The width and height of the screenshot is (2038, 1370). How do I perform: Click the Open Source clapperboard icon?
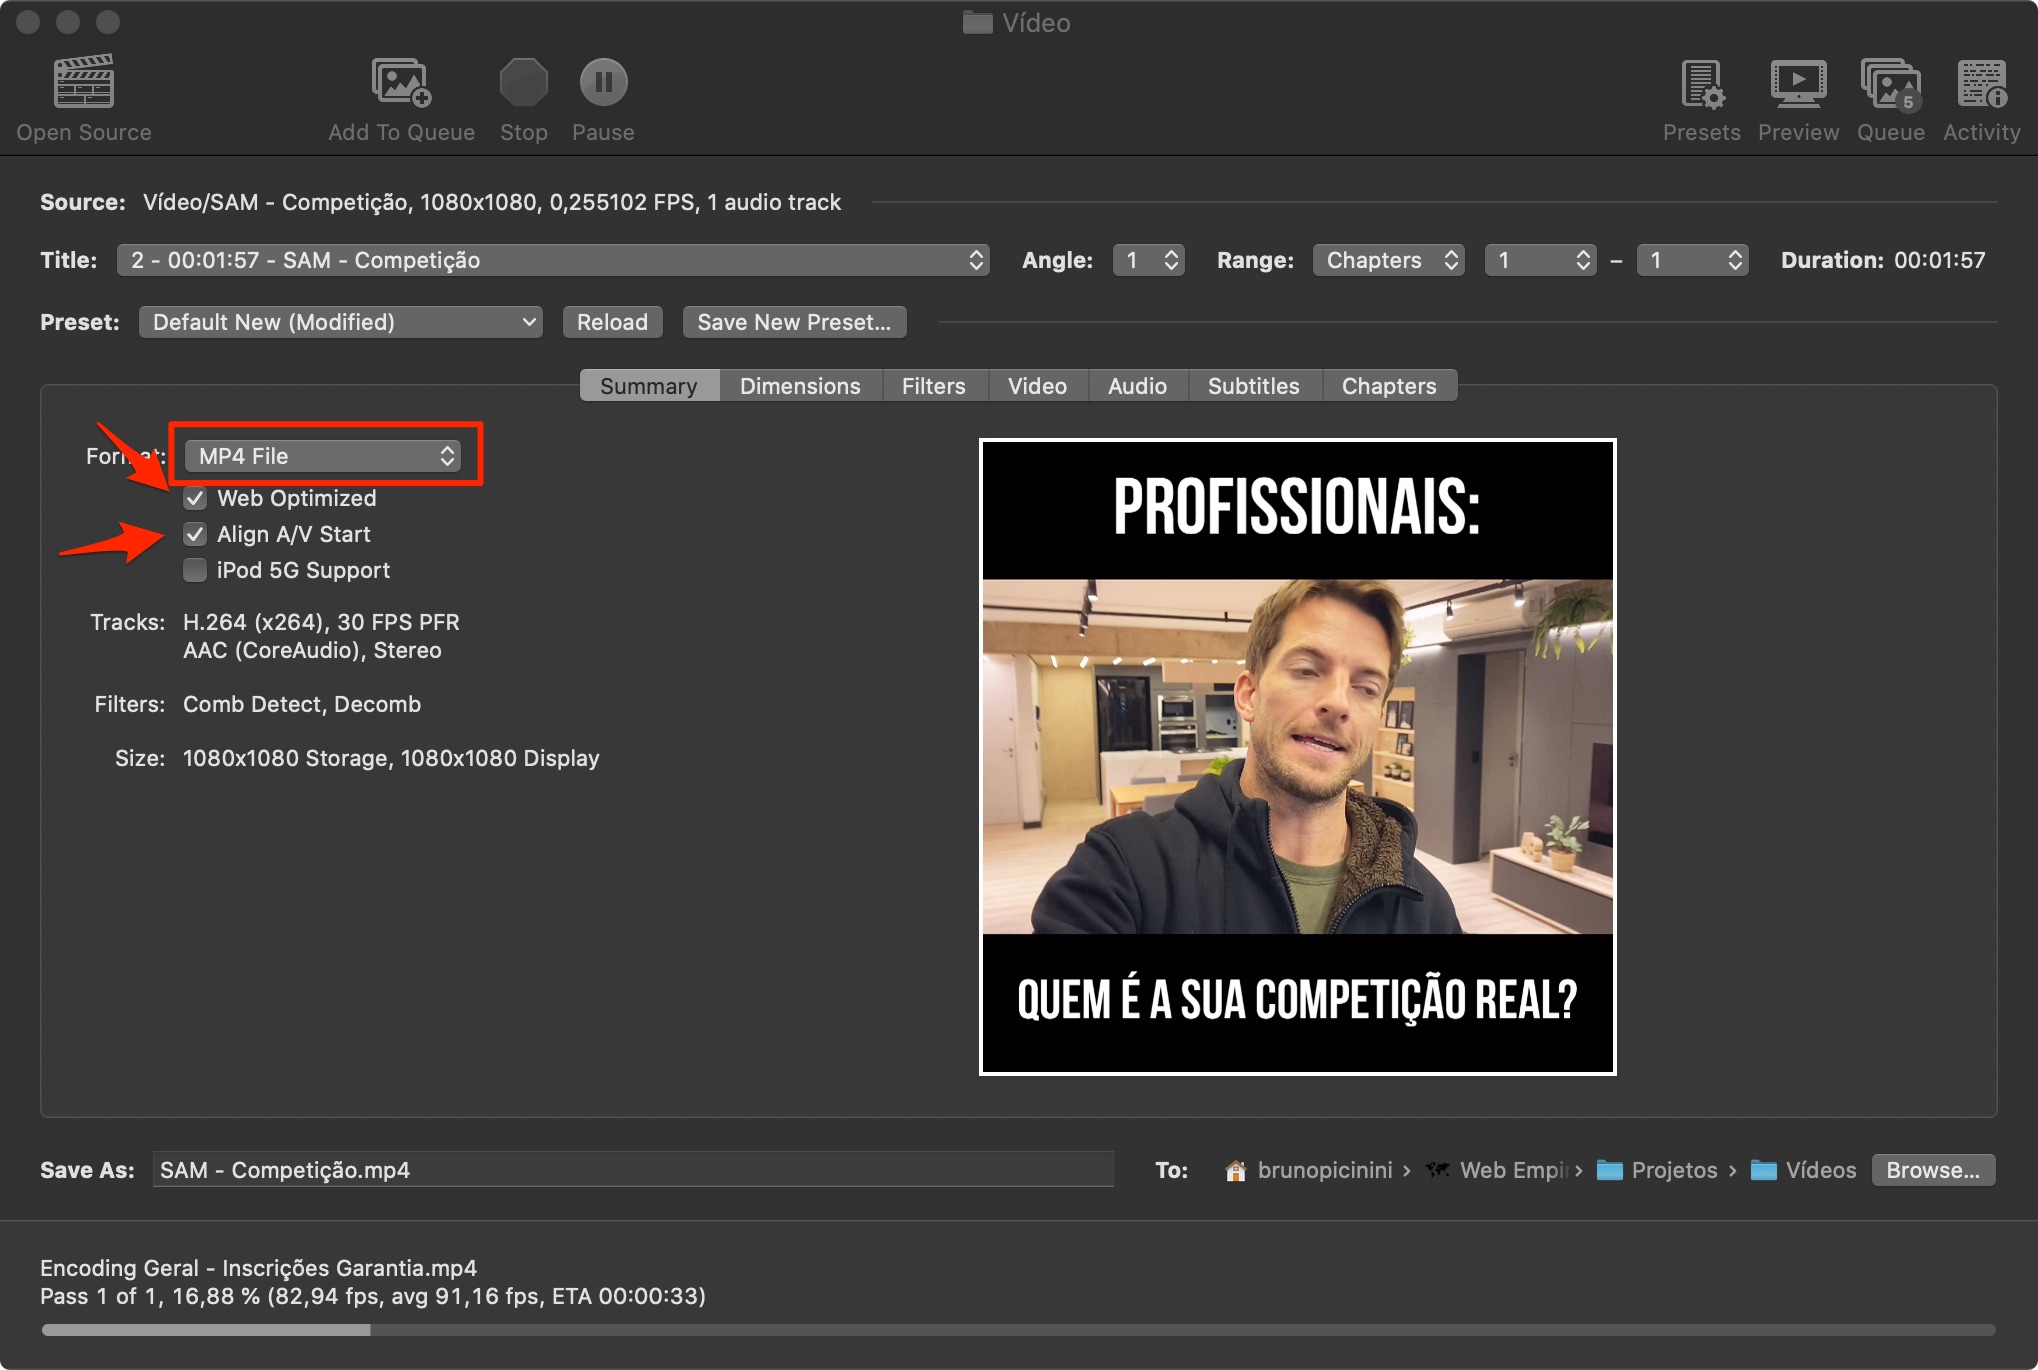click(84, 83)
